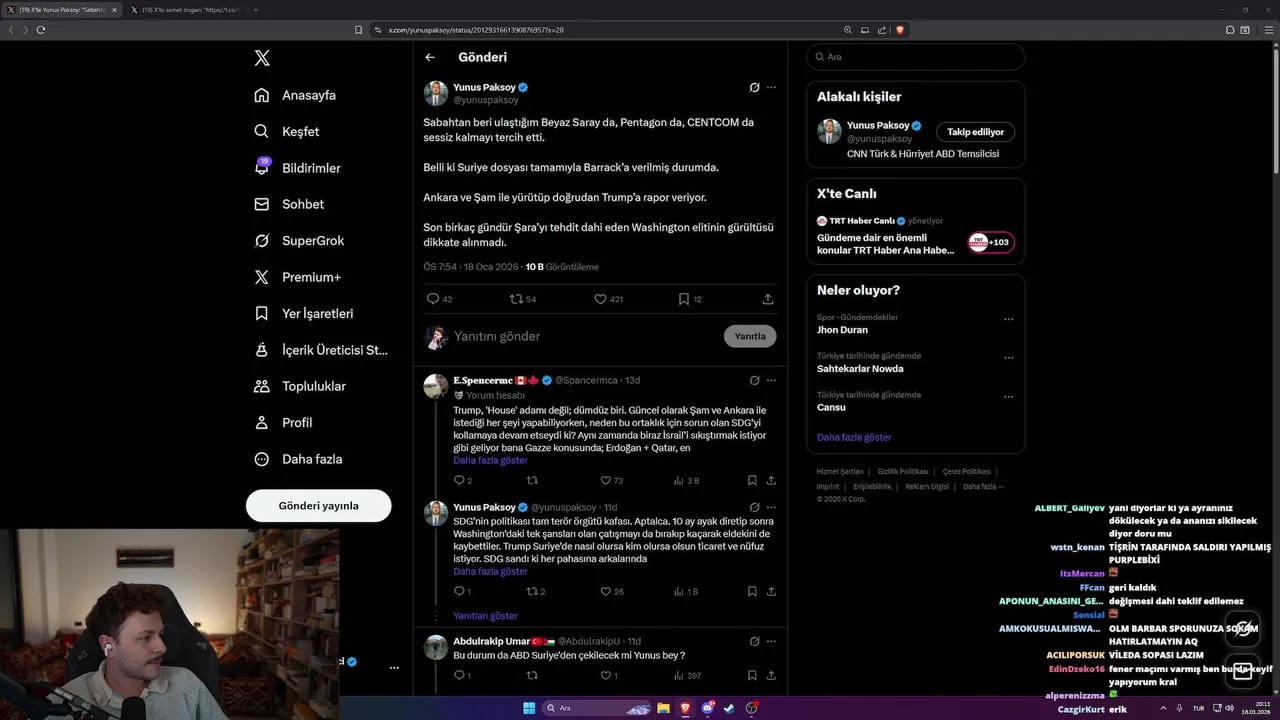Viewport: 1280px width, 720px height.
Task: Open SuperGrok from sidebar
Action: click(x=299, y=241)
